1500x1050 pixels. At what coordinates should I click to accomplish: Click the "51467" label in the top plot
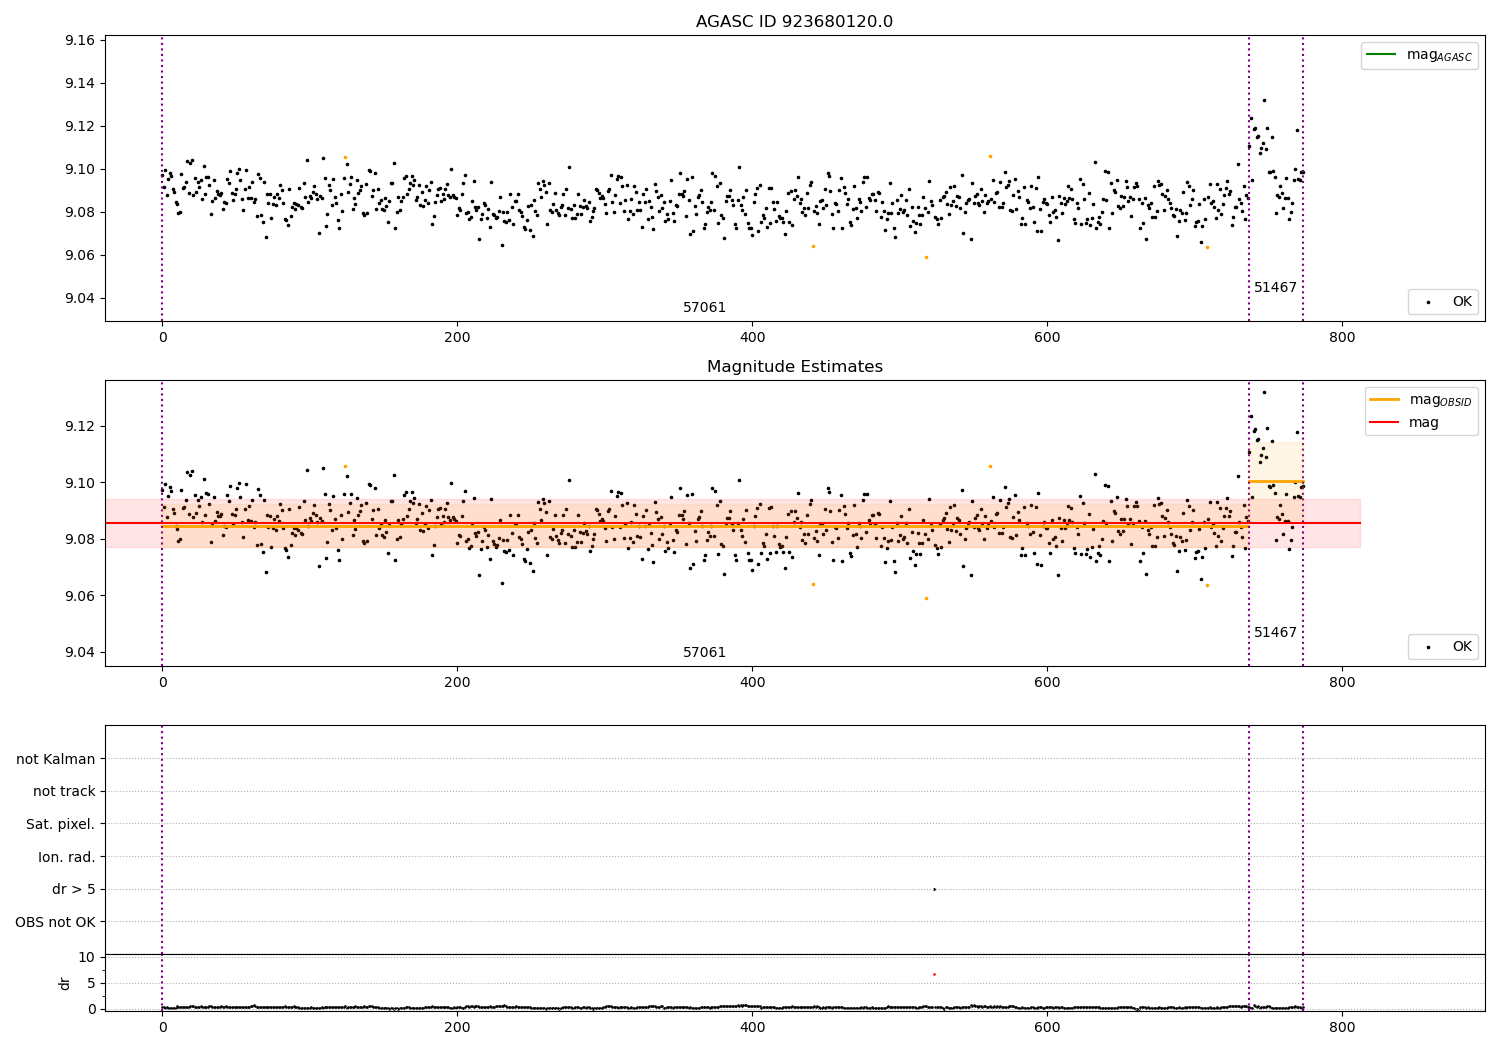pos(1275,288)
